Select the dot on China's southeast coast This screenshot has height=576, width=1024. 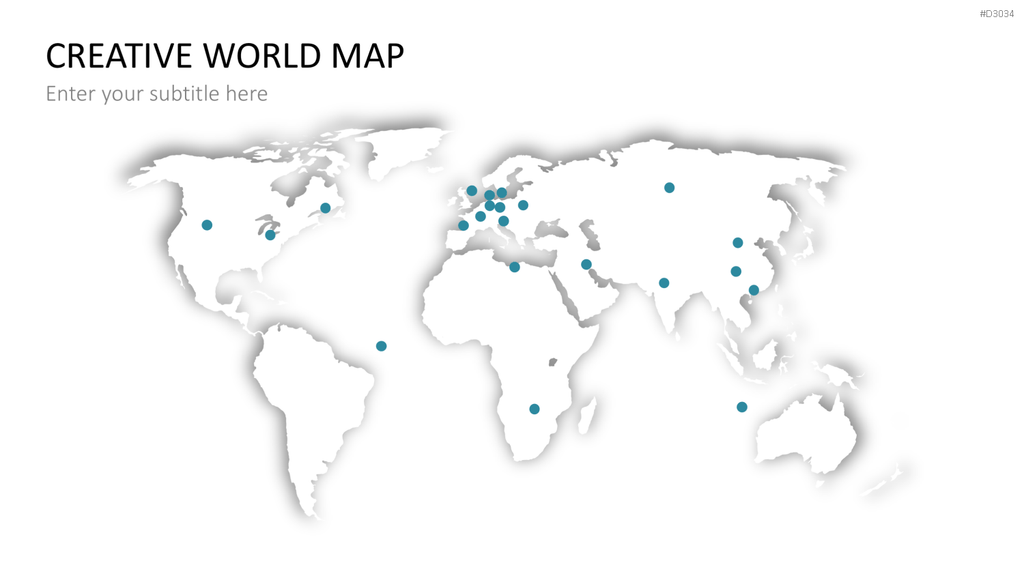coord(754,291)
